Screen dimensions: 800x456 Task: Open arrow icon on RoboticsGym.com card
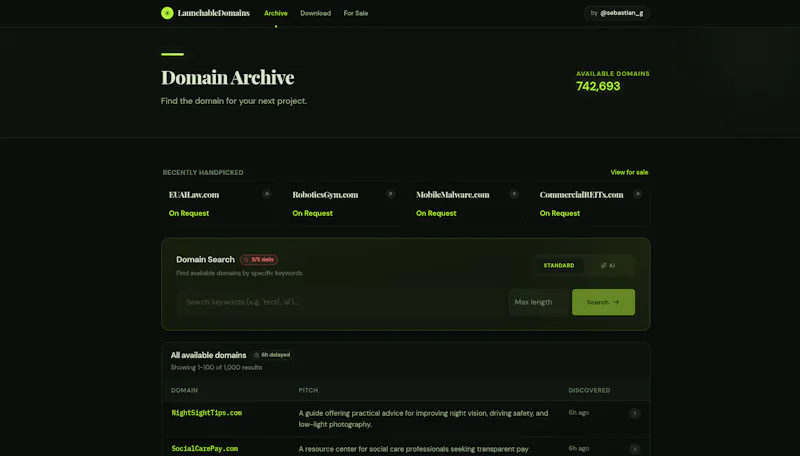(x=390, y=194)
